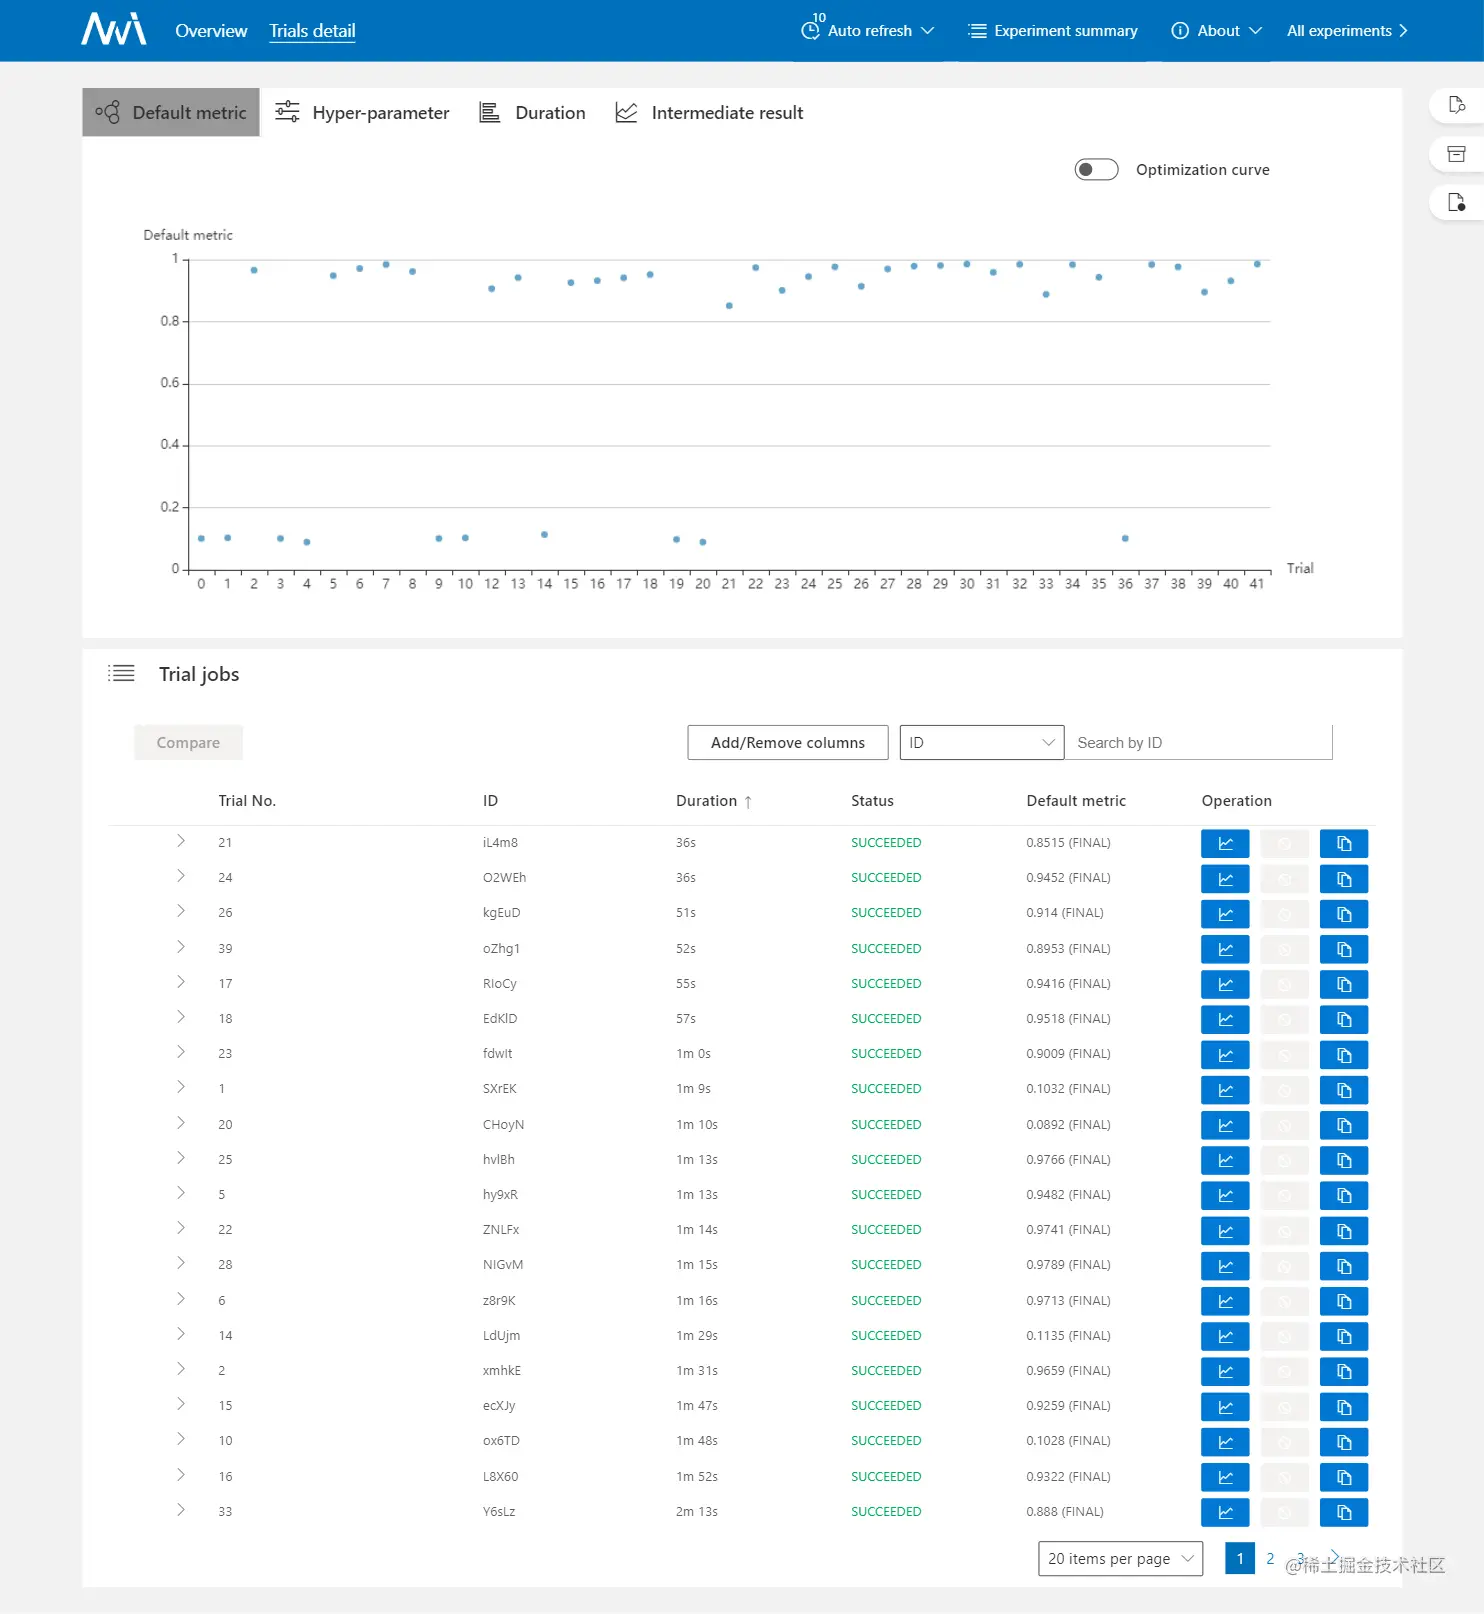1484x1614 pixels.
Task: Click the Search by ID input field
Action: [x=1198, y=743]
